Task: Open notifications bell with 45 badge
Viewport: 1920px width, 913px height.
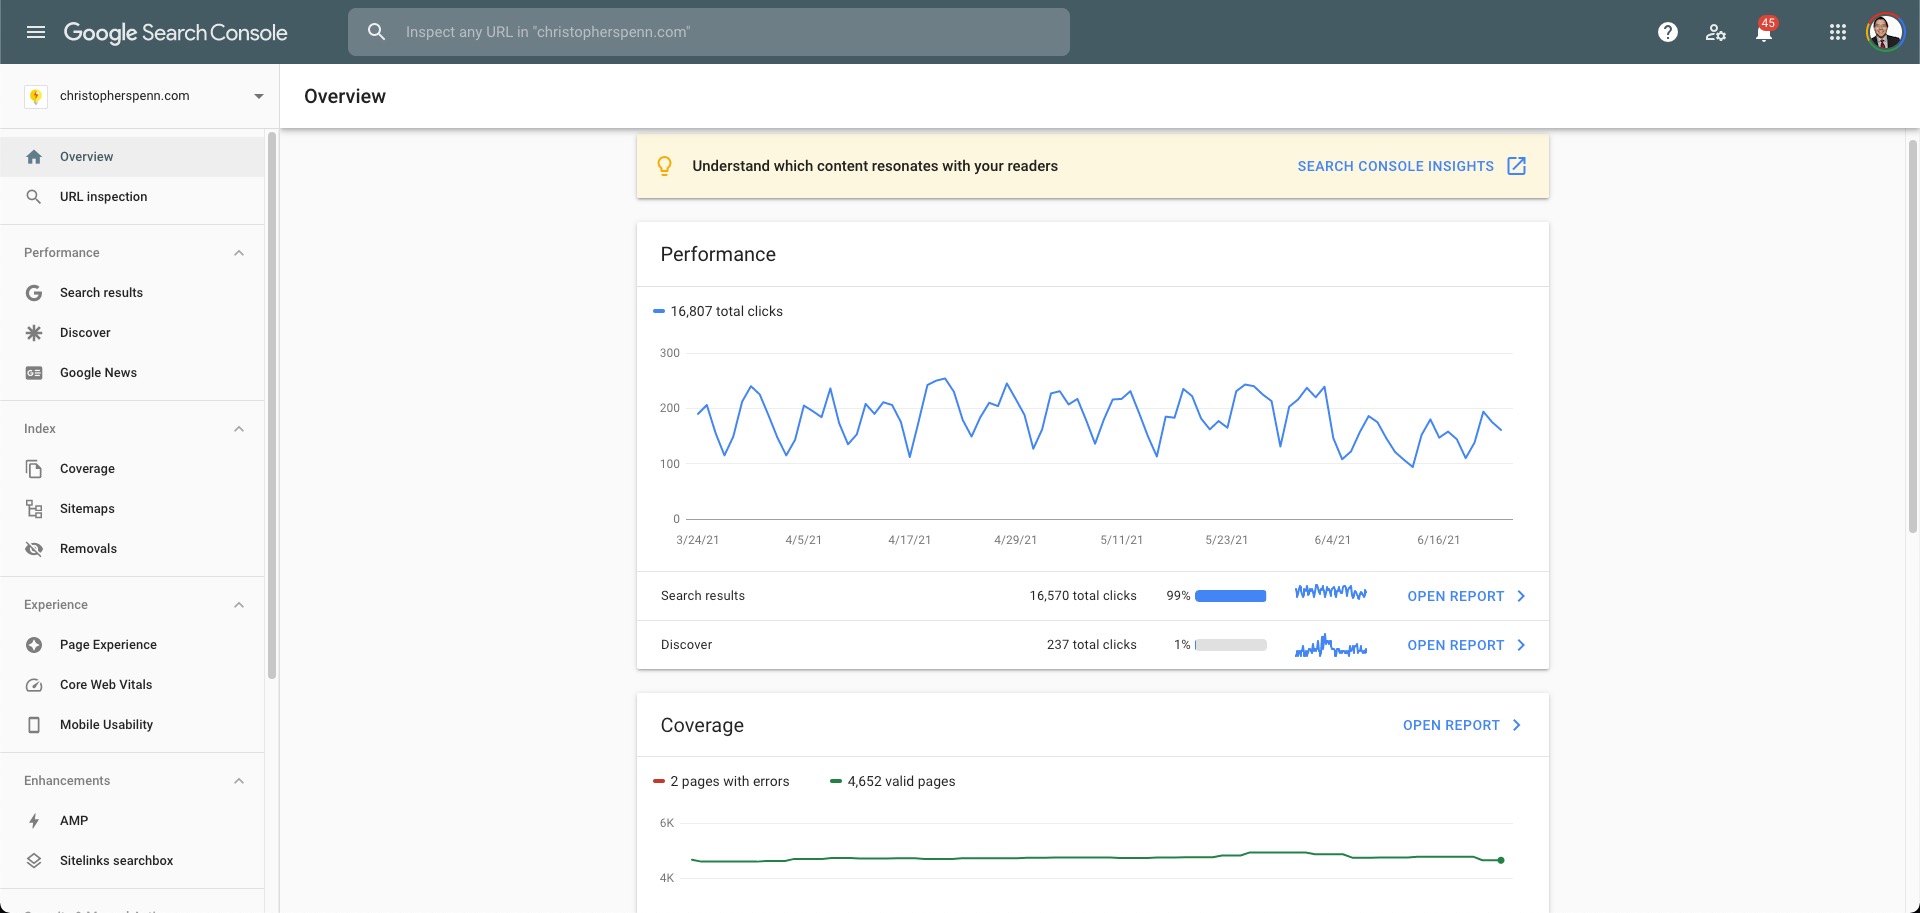Action: tap(1764, 32)
